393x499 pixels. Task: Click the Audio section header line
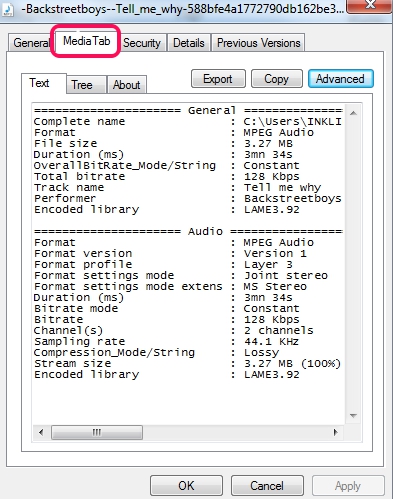click(188, 231)
